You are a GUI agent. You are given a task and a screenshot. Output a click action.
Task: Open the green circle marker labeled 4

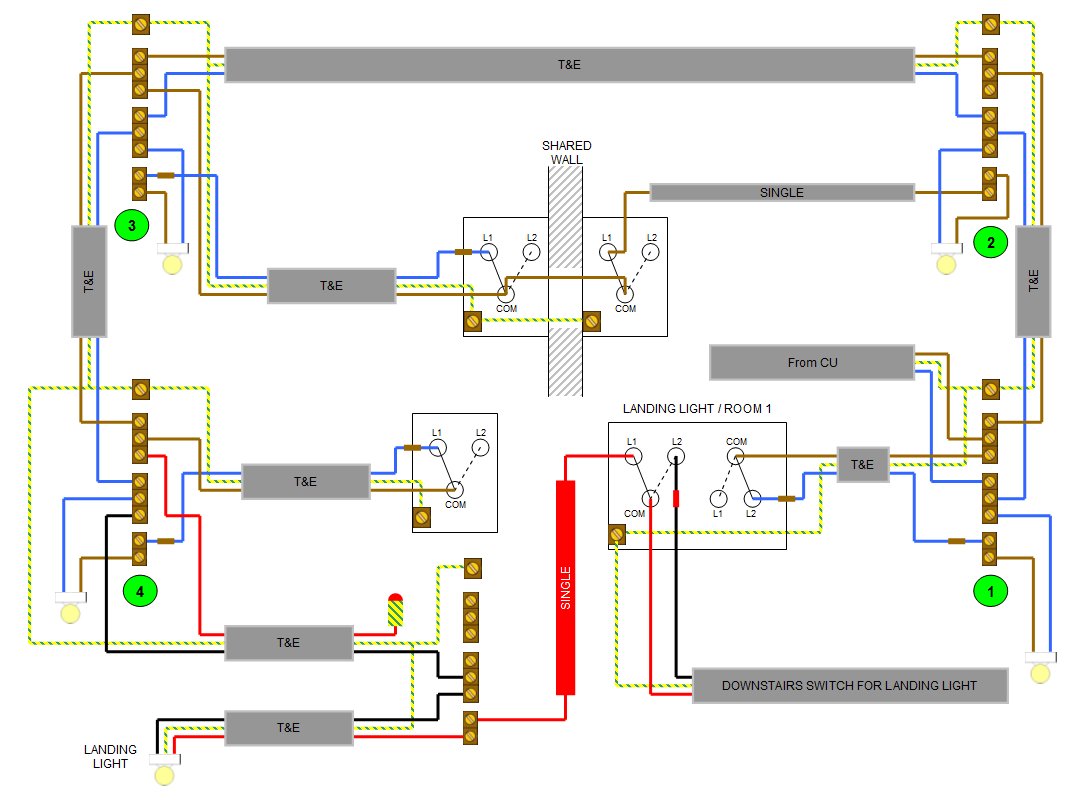coord(138,591)
